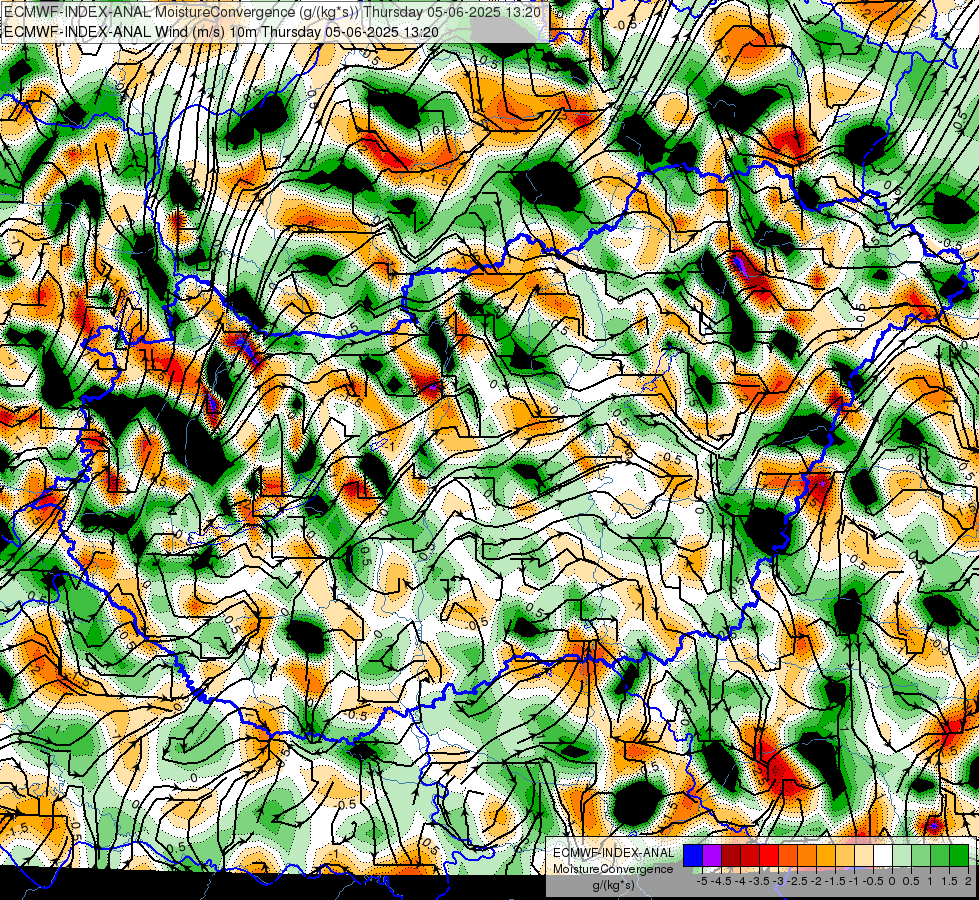Click the purple legend swatch between -5 and -4.5
Image resolution: width=979 pixels, height=900 pixels.
(712, 855)
